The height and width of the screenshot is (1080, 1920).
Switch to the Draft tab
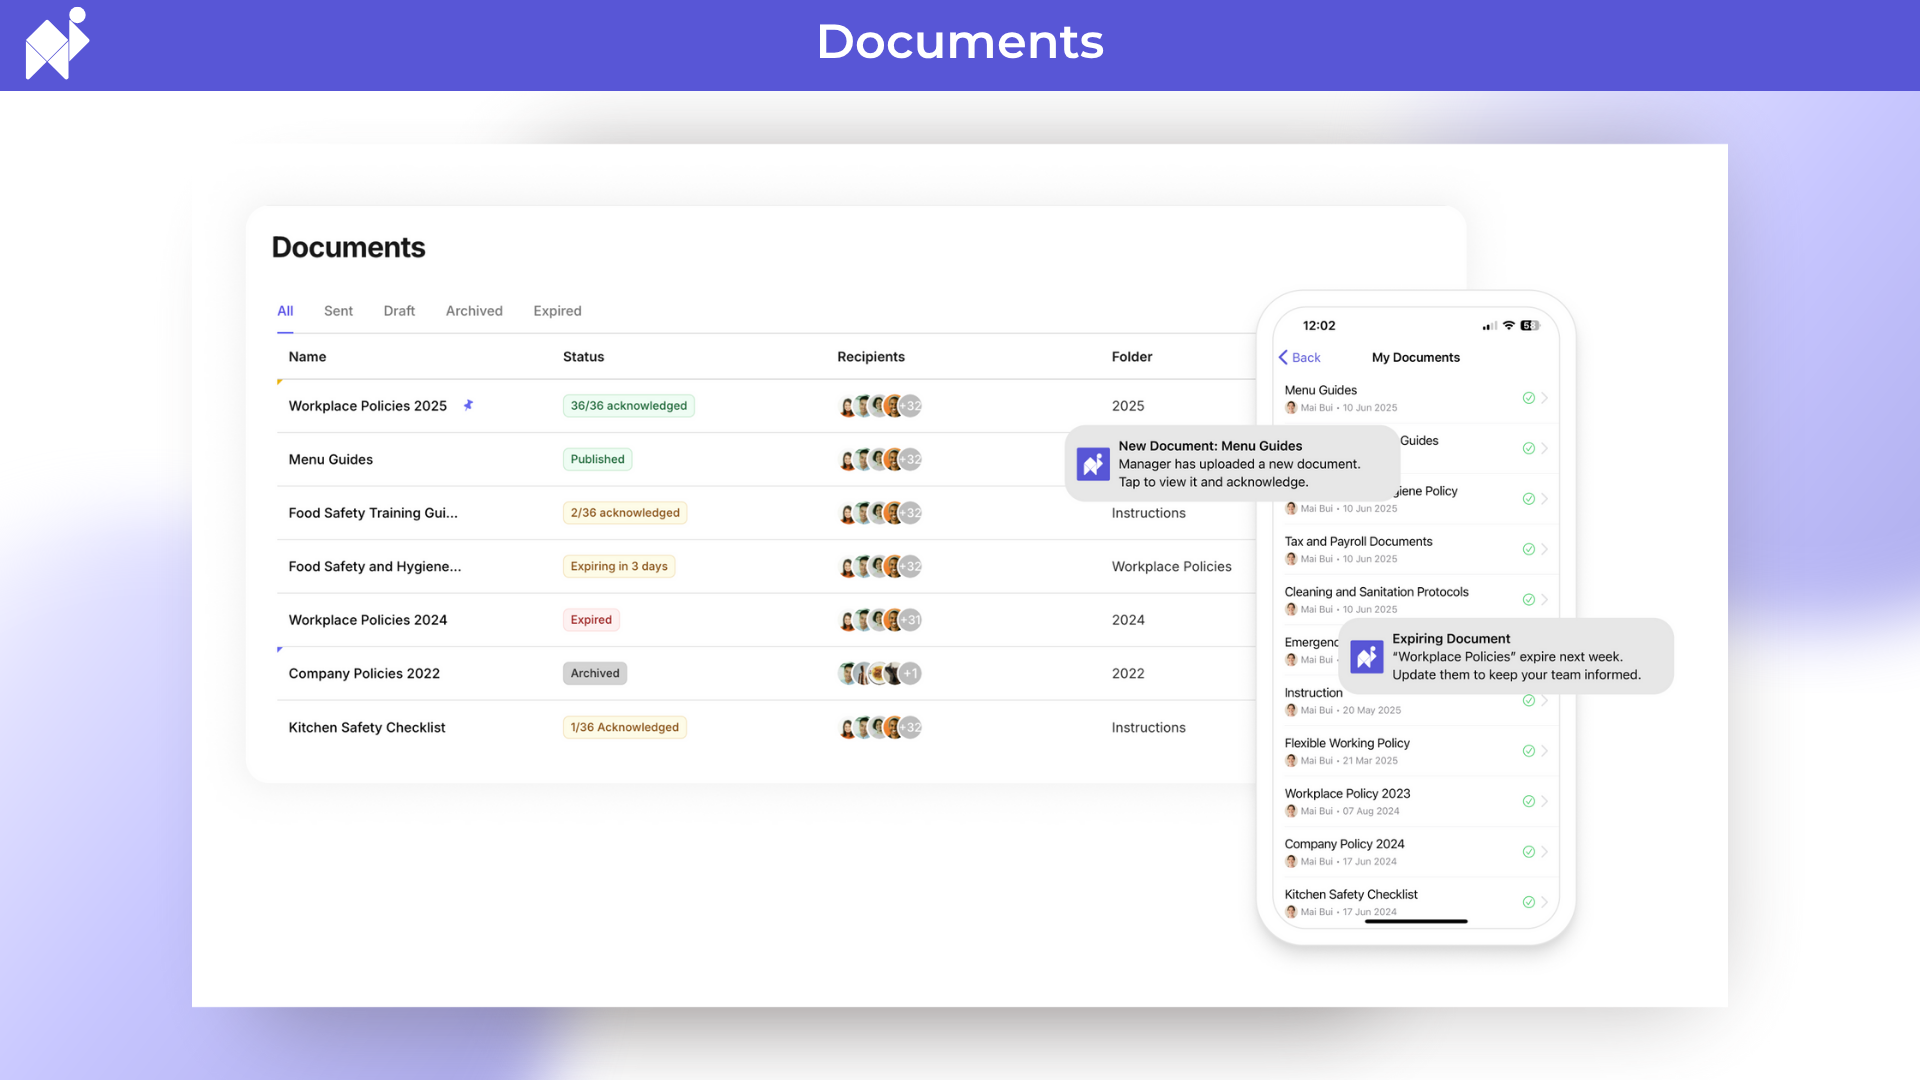399,311
